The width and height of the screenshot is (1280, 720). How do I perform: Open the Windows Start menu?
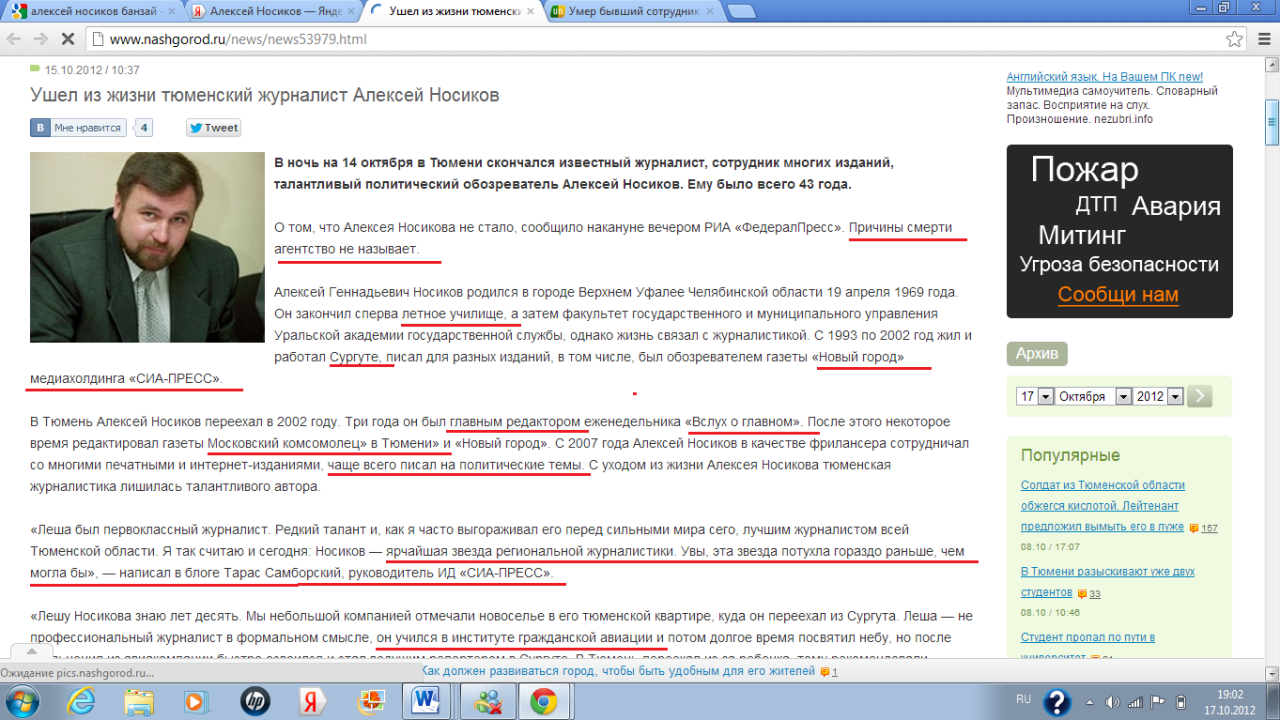pos(22,702)
